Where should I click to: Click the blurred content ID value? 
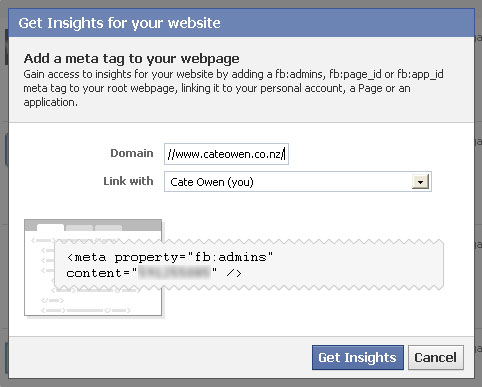[174, 273]
